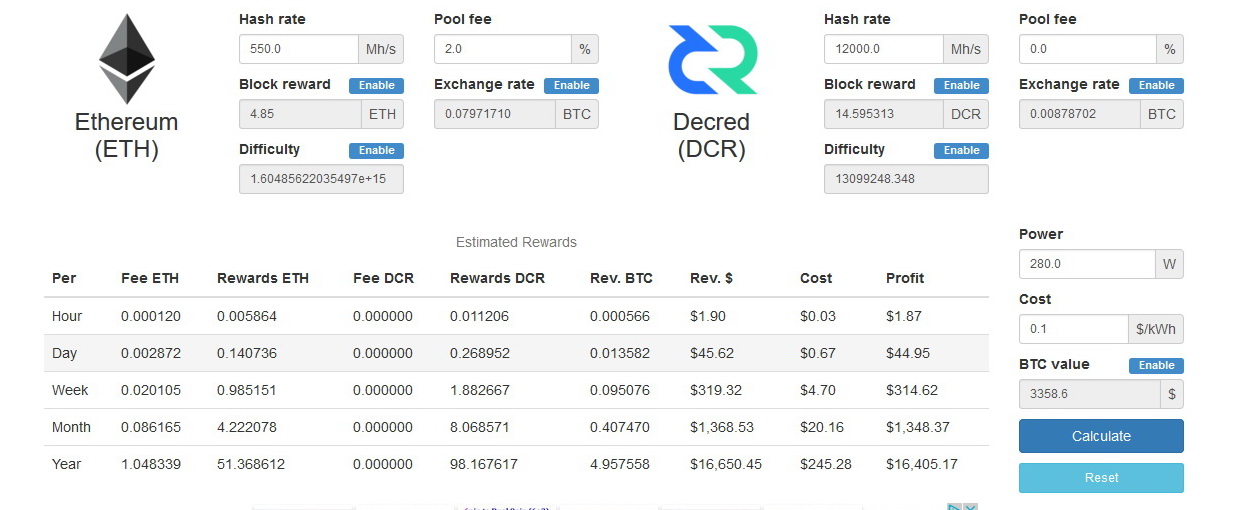Image resolution: width=1253 pixels, height=510 pixels.
Task: Focus the Power input showing 280.0
Action: click(x=1088, y=264)
